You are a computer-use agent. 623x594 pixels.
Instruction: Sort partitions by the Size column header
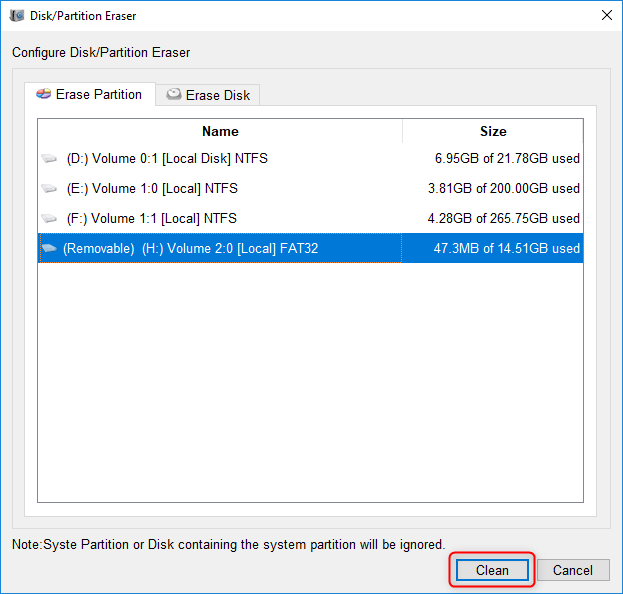coord(493,131)
